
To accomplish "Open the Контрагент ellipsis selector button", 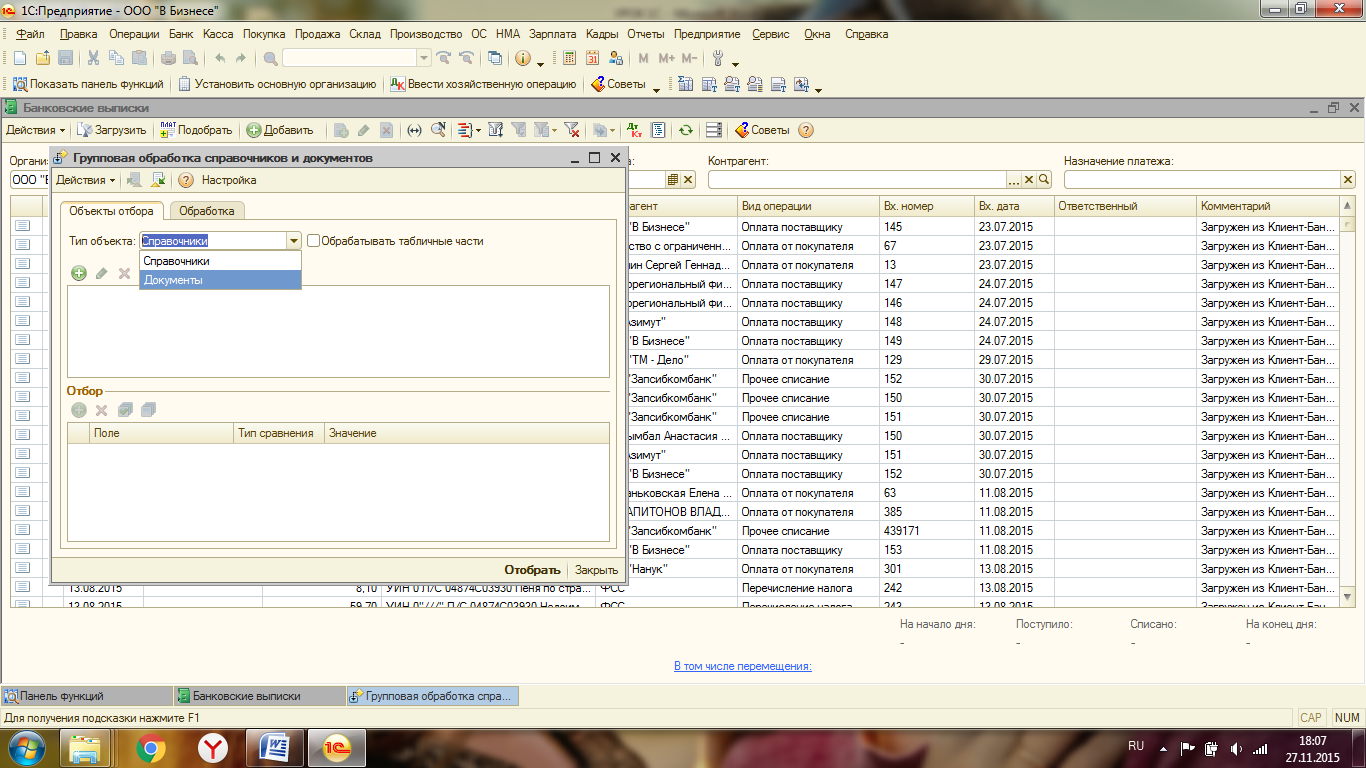I will 1013,179.
